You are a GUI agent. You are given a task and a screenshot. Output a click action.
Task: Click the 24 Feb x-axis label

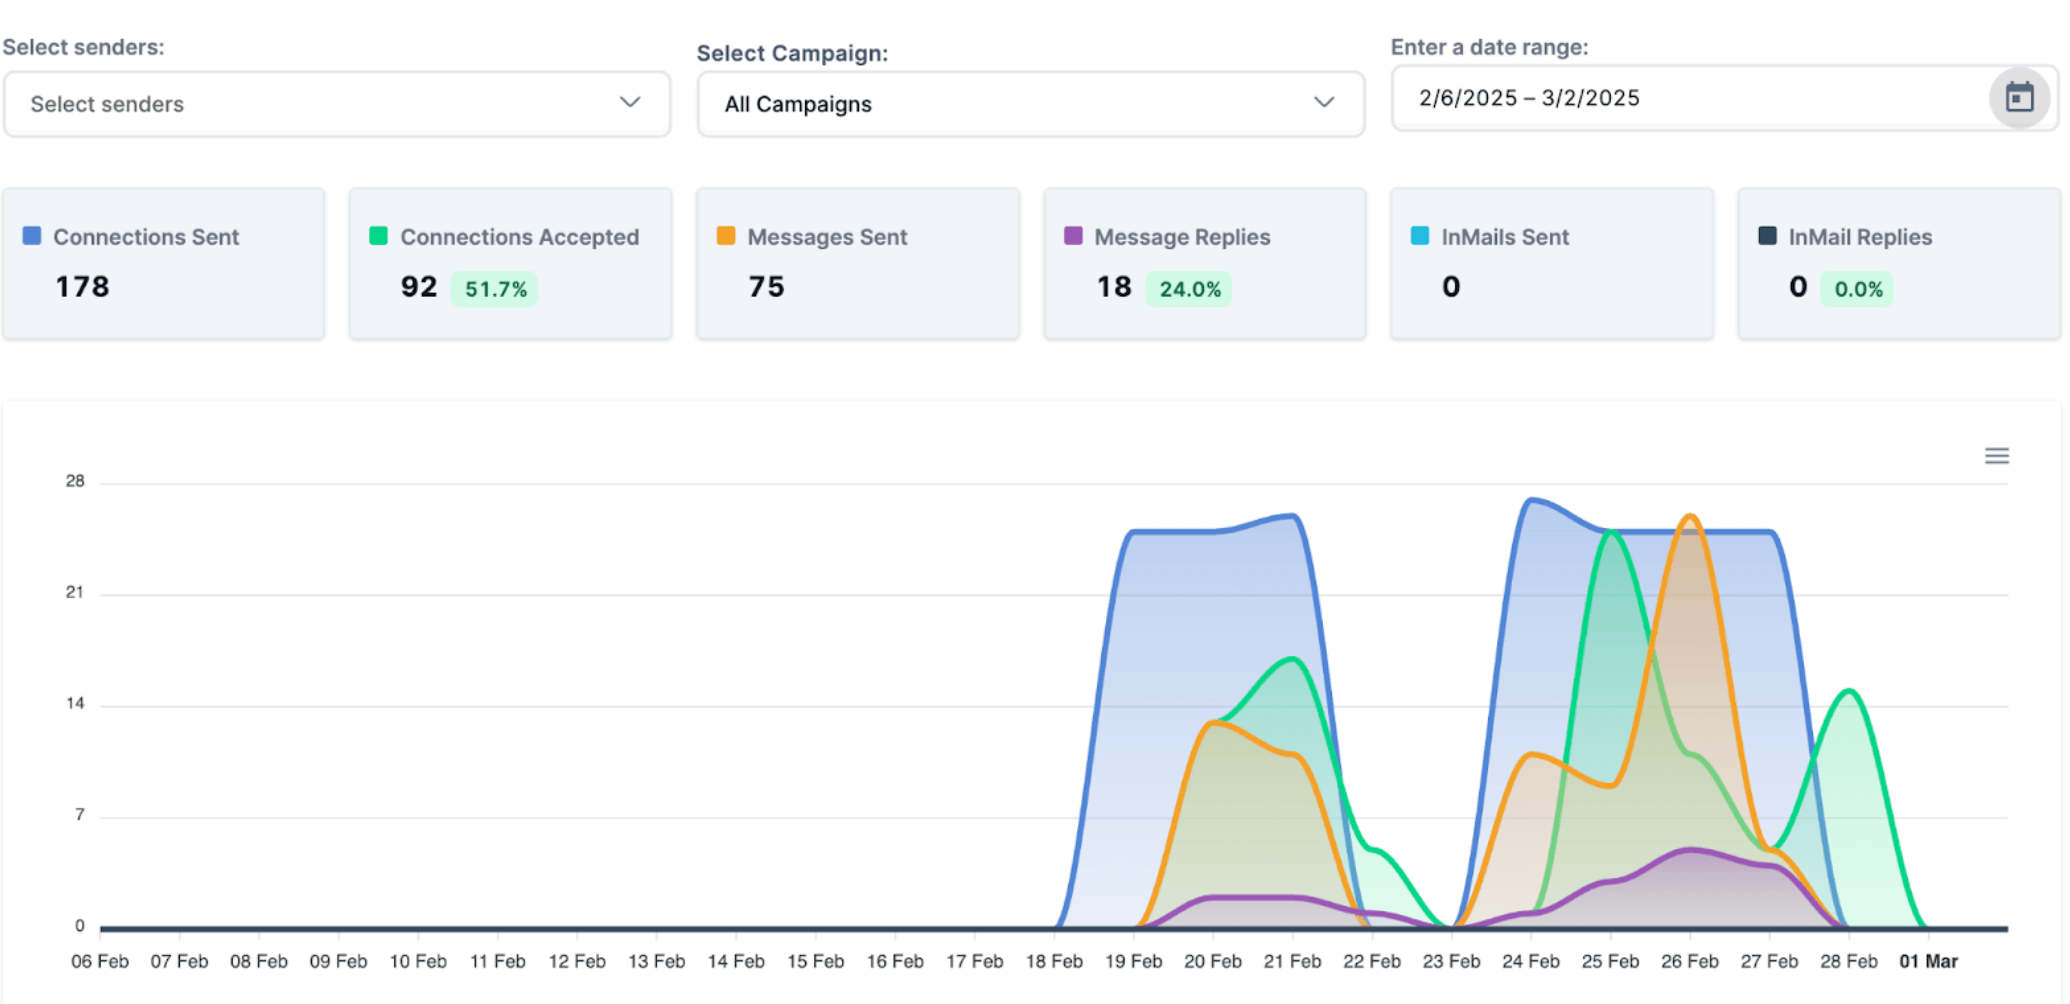(x=1530, y=961)
